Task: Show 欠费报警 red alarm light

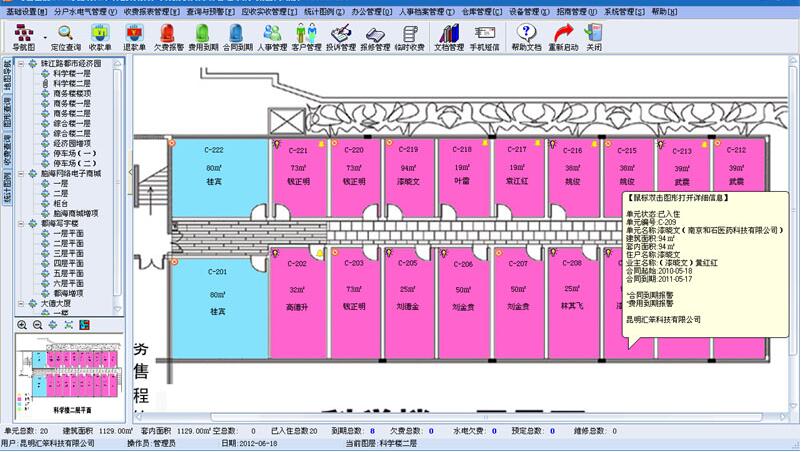Action: click(x=168, y=37)
